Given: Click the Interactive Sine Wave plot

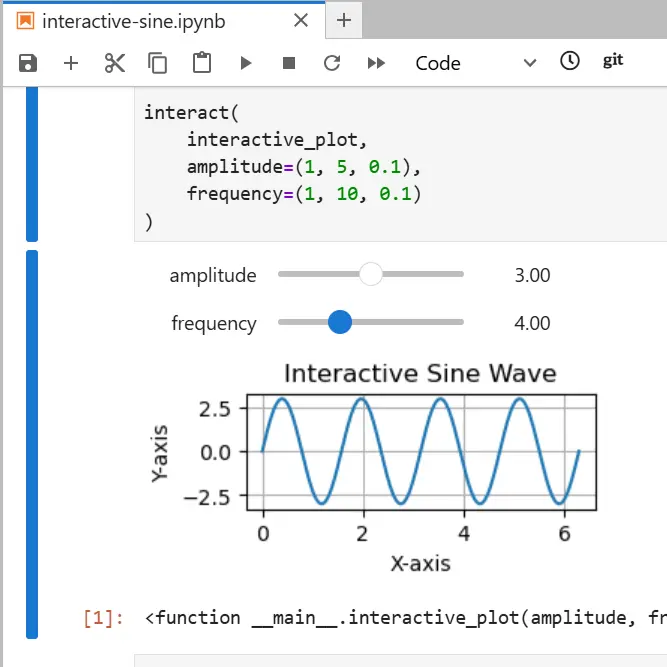Looking at the screenshot, I should [420, 452].
